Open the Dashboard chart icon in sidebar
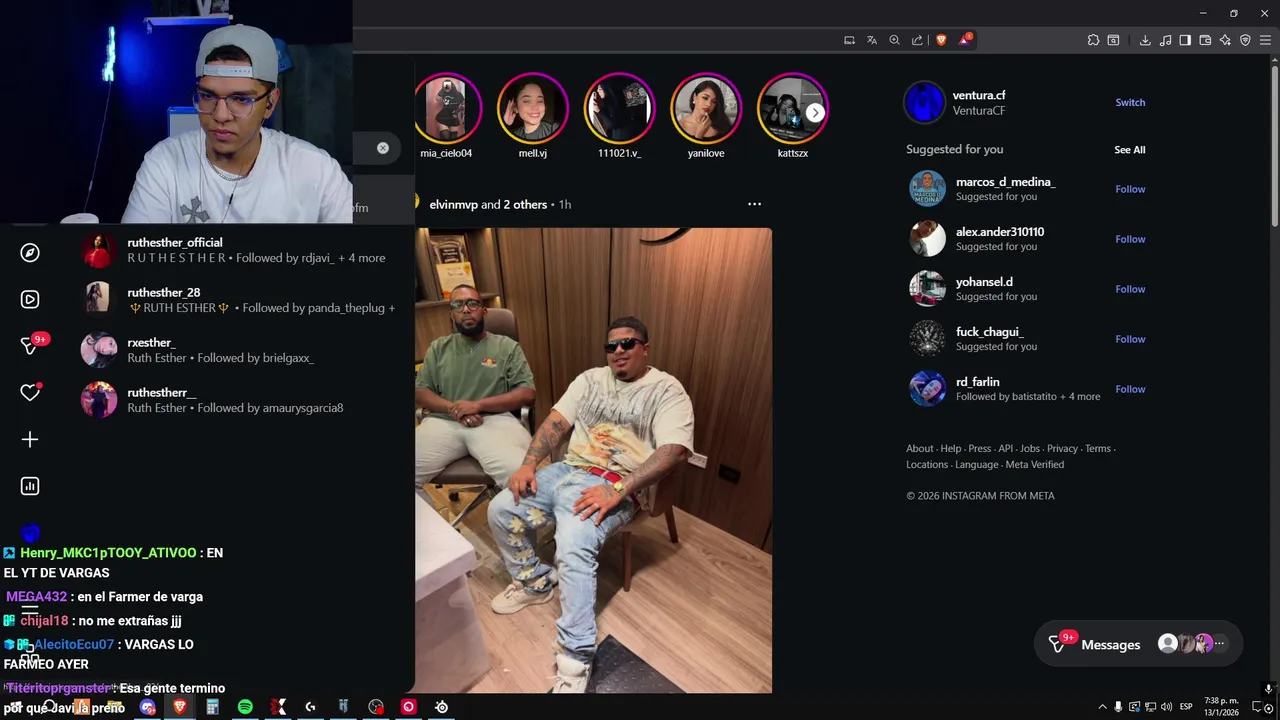 (x=30, y=486)
